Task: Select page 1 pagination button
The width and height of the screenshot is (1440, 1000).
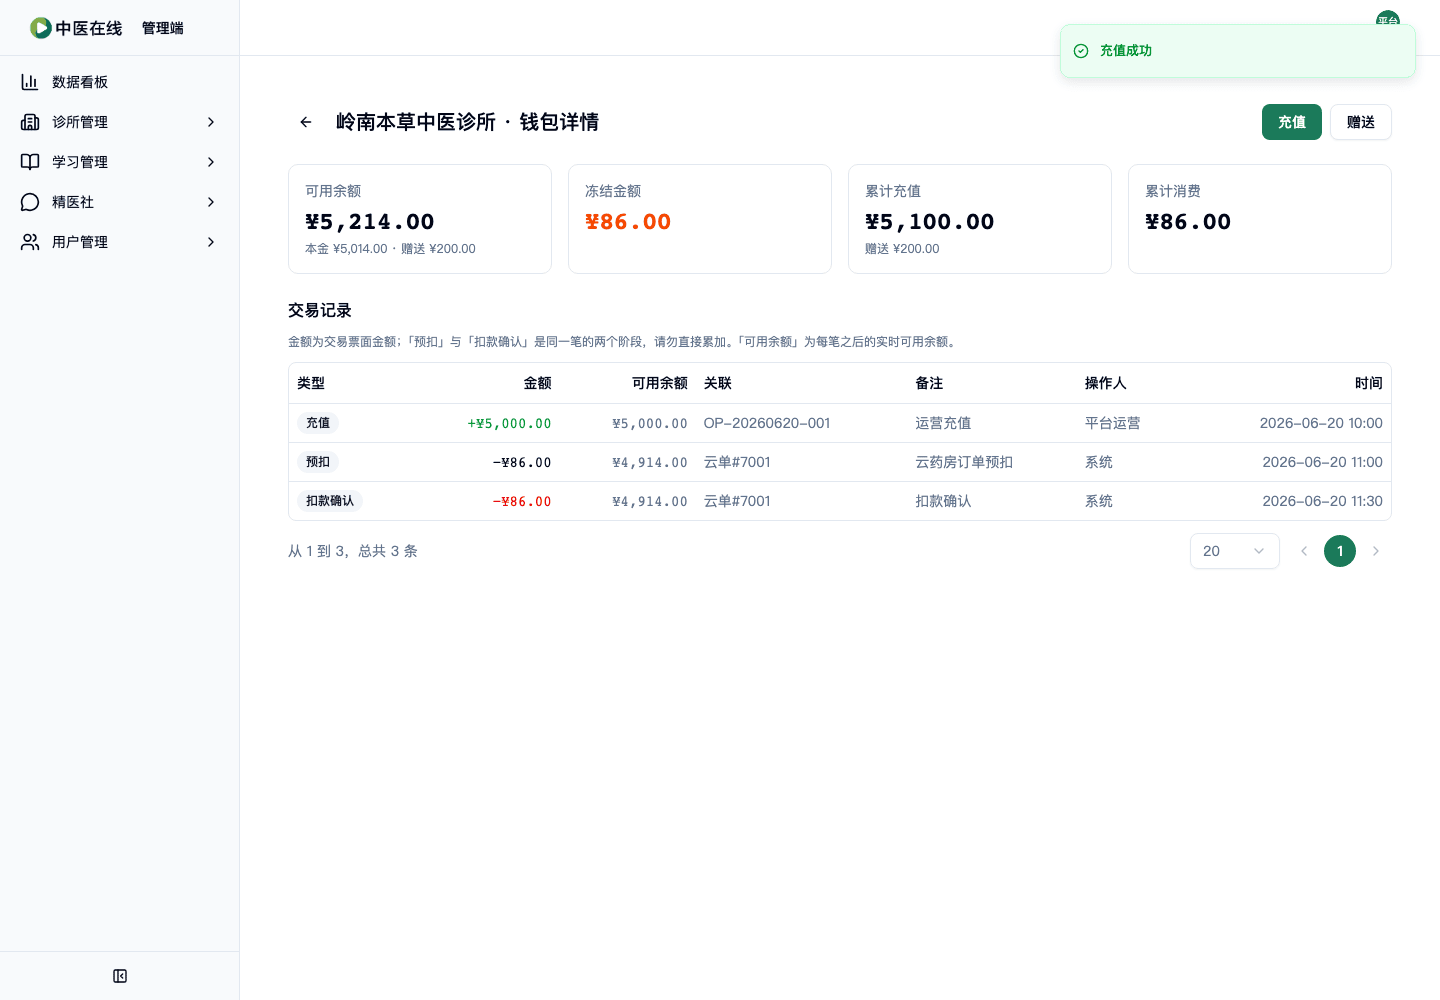Action: pyautogui.click(x=1340, y=551)
